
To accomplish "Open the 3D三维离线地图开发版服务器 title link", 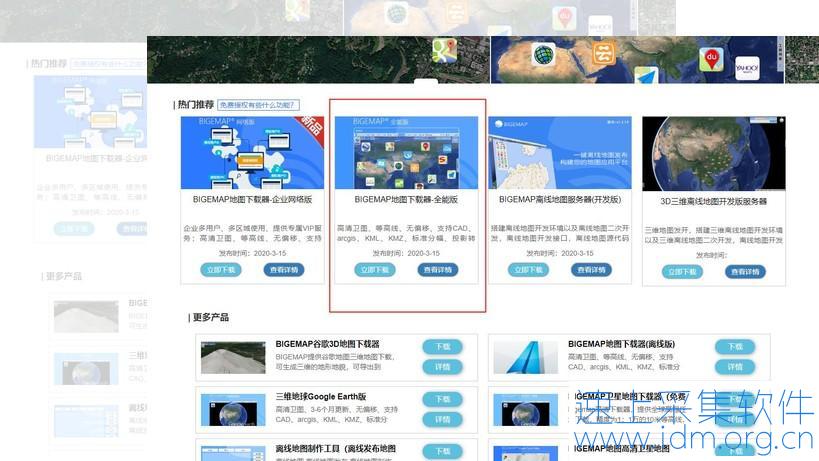I will [x=713, y=202].
